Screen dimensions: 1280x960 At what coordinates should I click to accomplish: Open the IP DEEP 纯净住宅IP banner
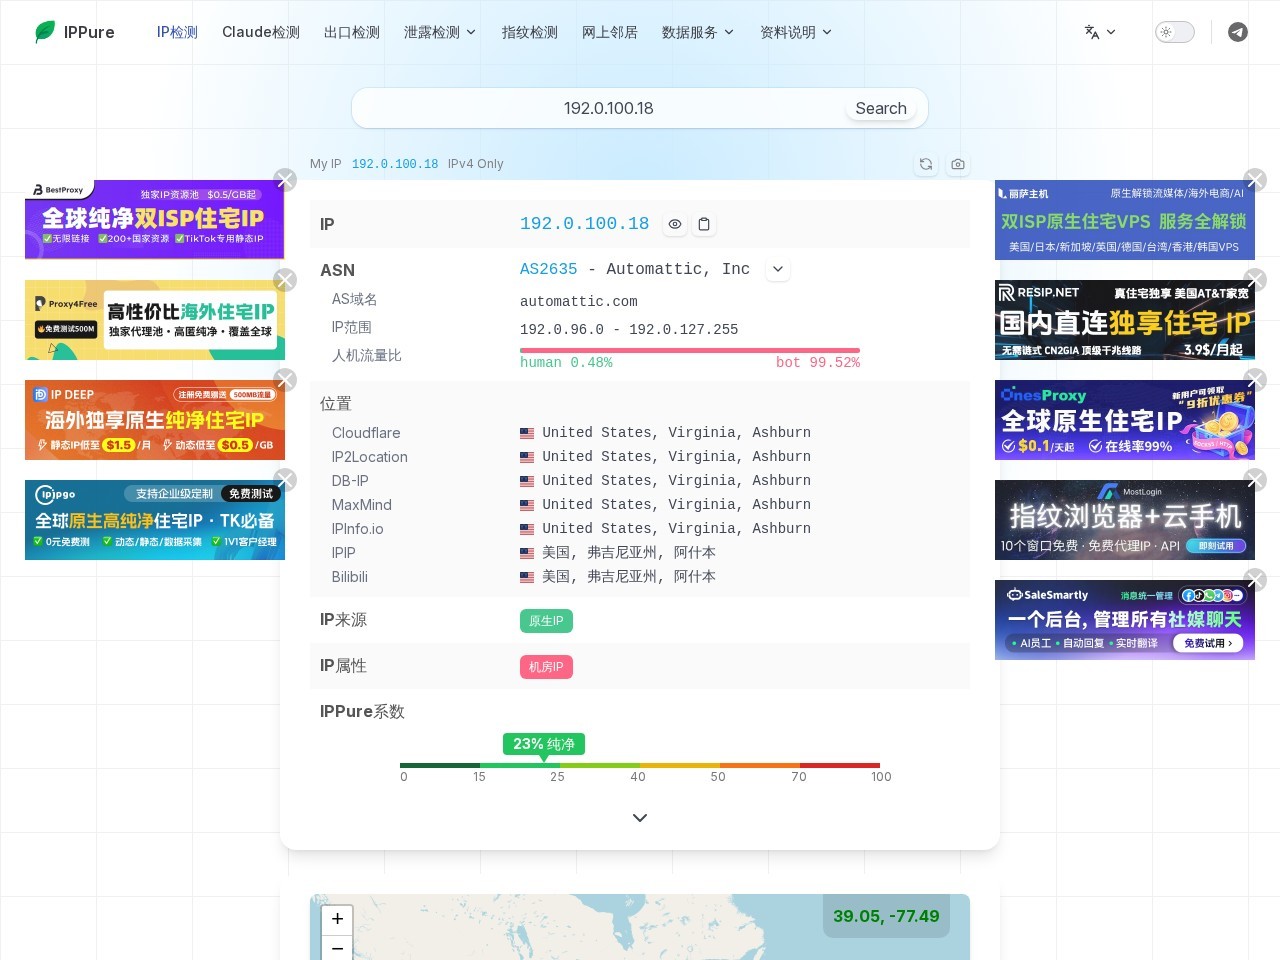[154, 420]
